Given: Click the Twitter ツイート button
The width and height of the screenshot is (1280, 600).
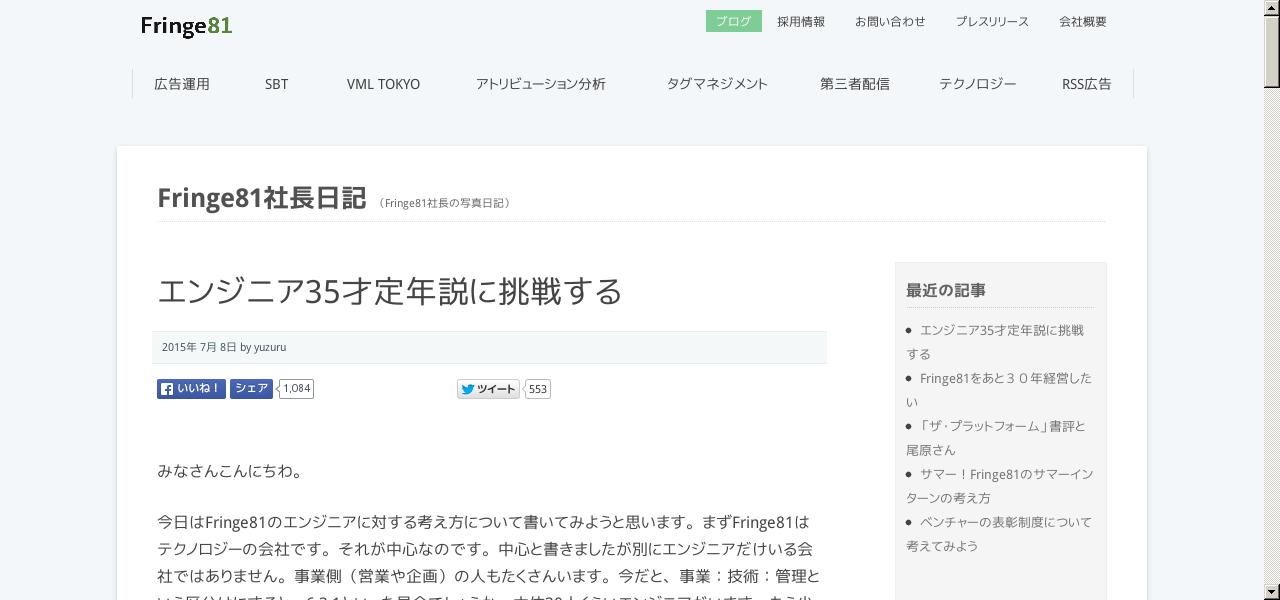Looking at the screenshot, I should 488,389.
